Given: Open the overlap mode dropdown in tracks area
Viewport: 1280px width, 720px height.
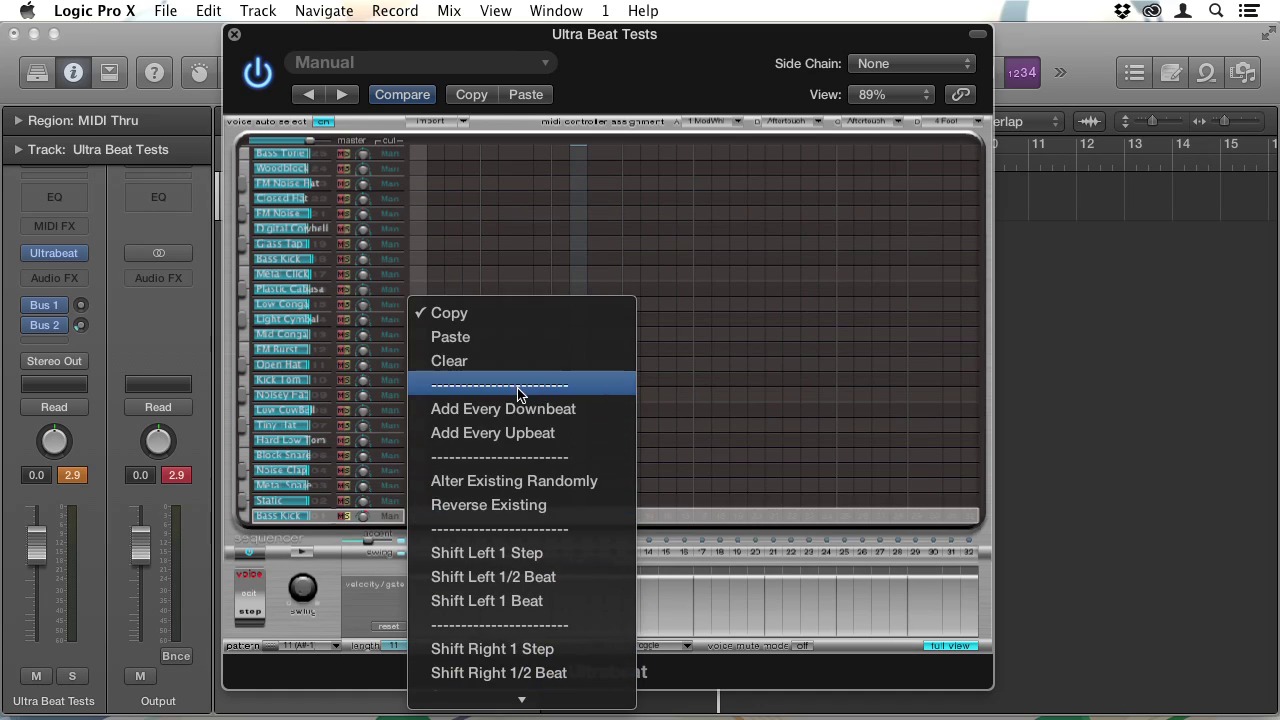Looking at the screenshot, I should 1027,121.
